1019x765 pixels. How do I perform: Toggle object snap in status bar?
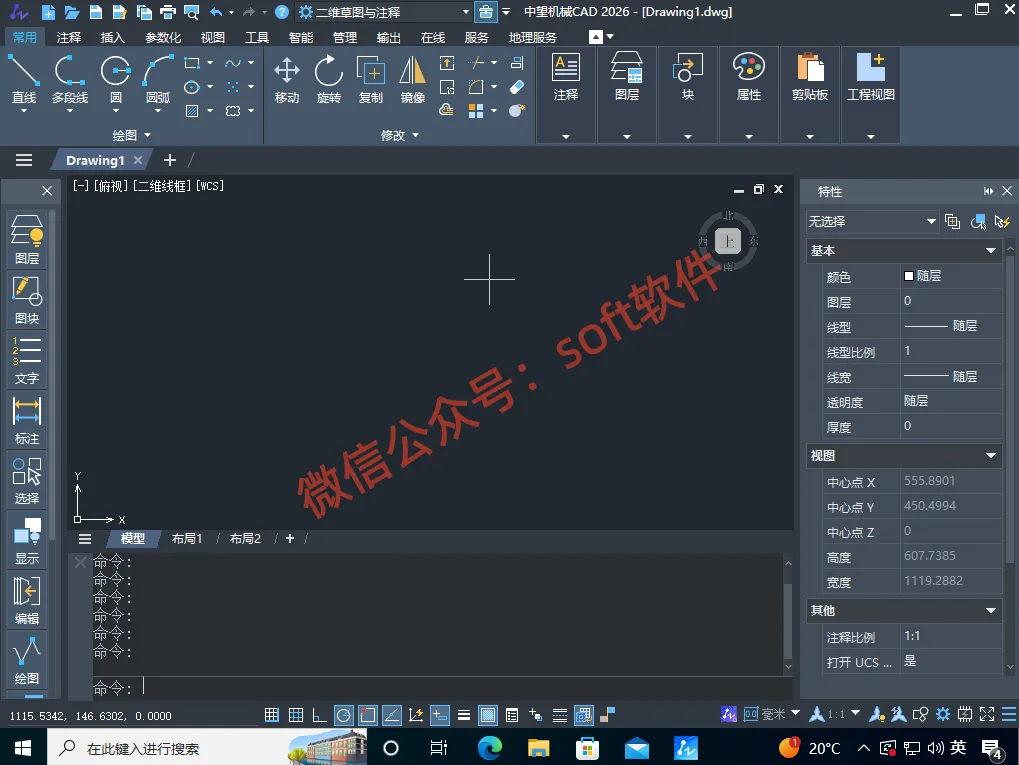368,715
